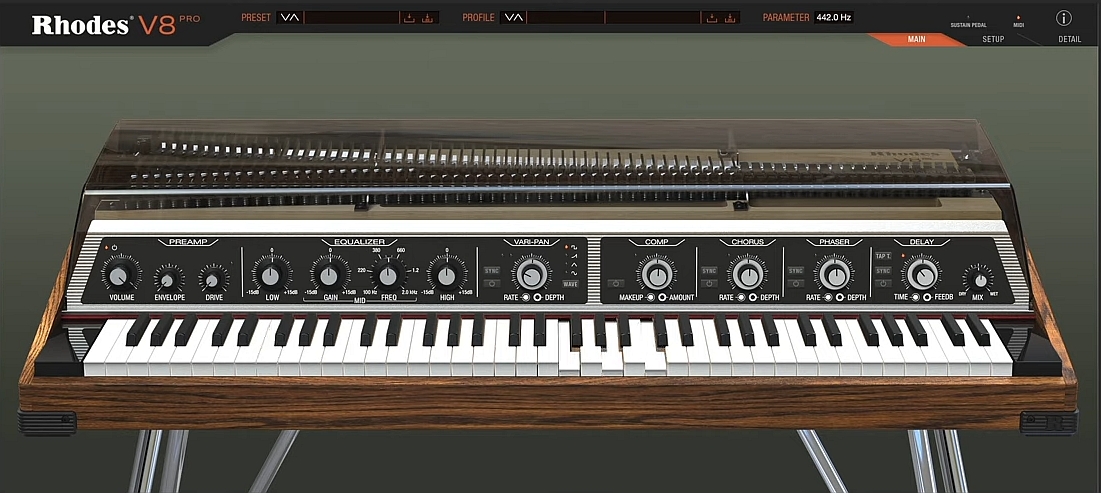Load a preset with the Preset load icon
The width and height of the screenshot is (1101, 493).
tap(409, 18)
